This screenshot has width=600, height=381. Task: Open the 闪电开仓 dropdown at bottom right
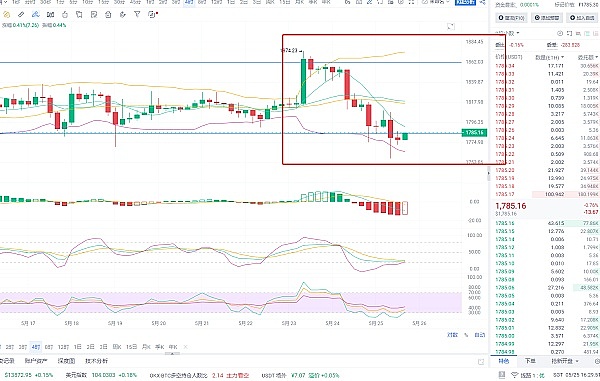(565, 361)
